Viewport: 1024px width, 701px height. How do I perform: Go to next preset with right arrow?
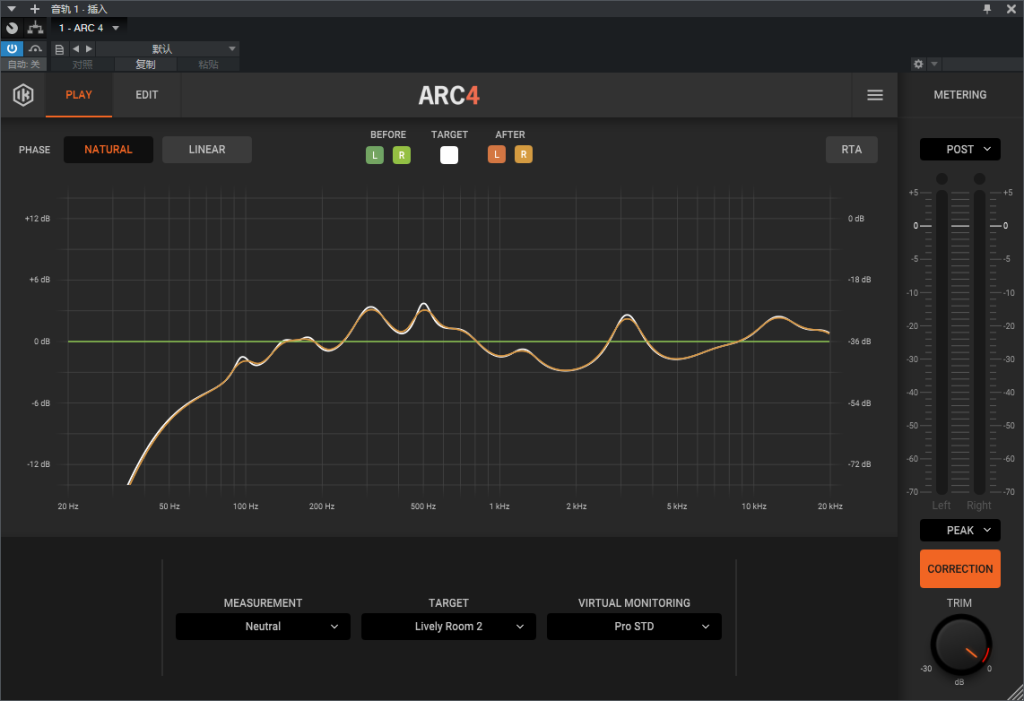[x=89, y=49]
